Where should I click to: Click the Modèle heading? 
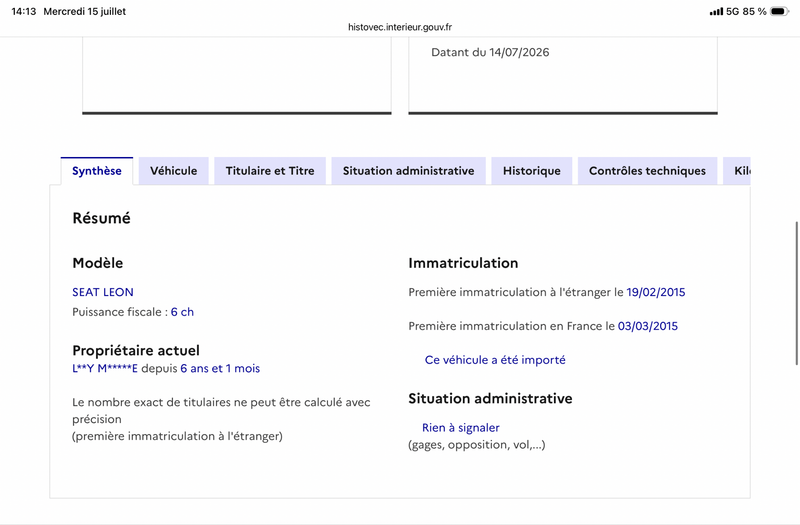point(97,263)
